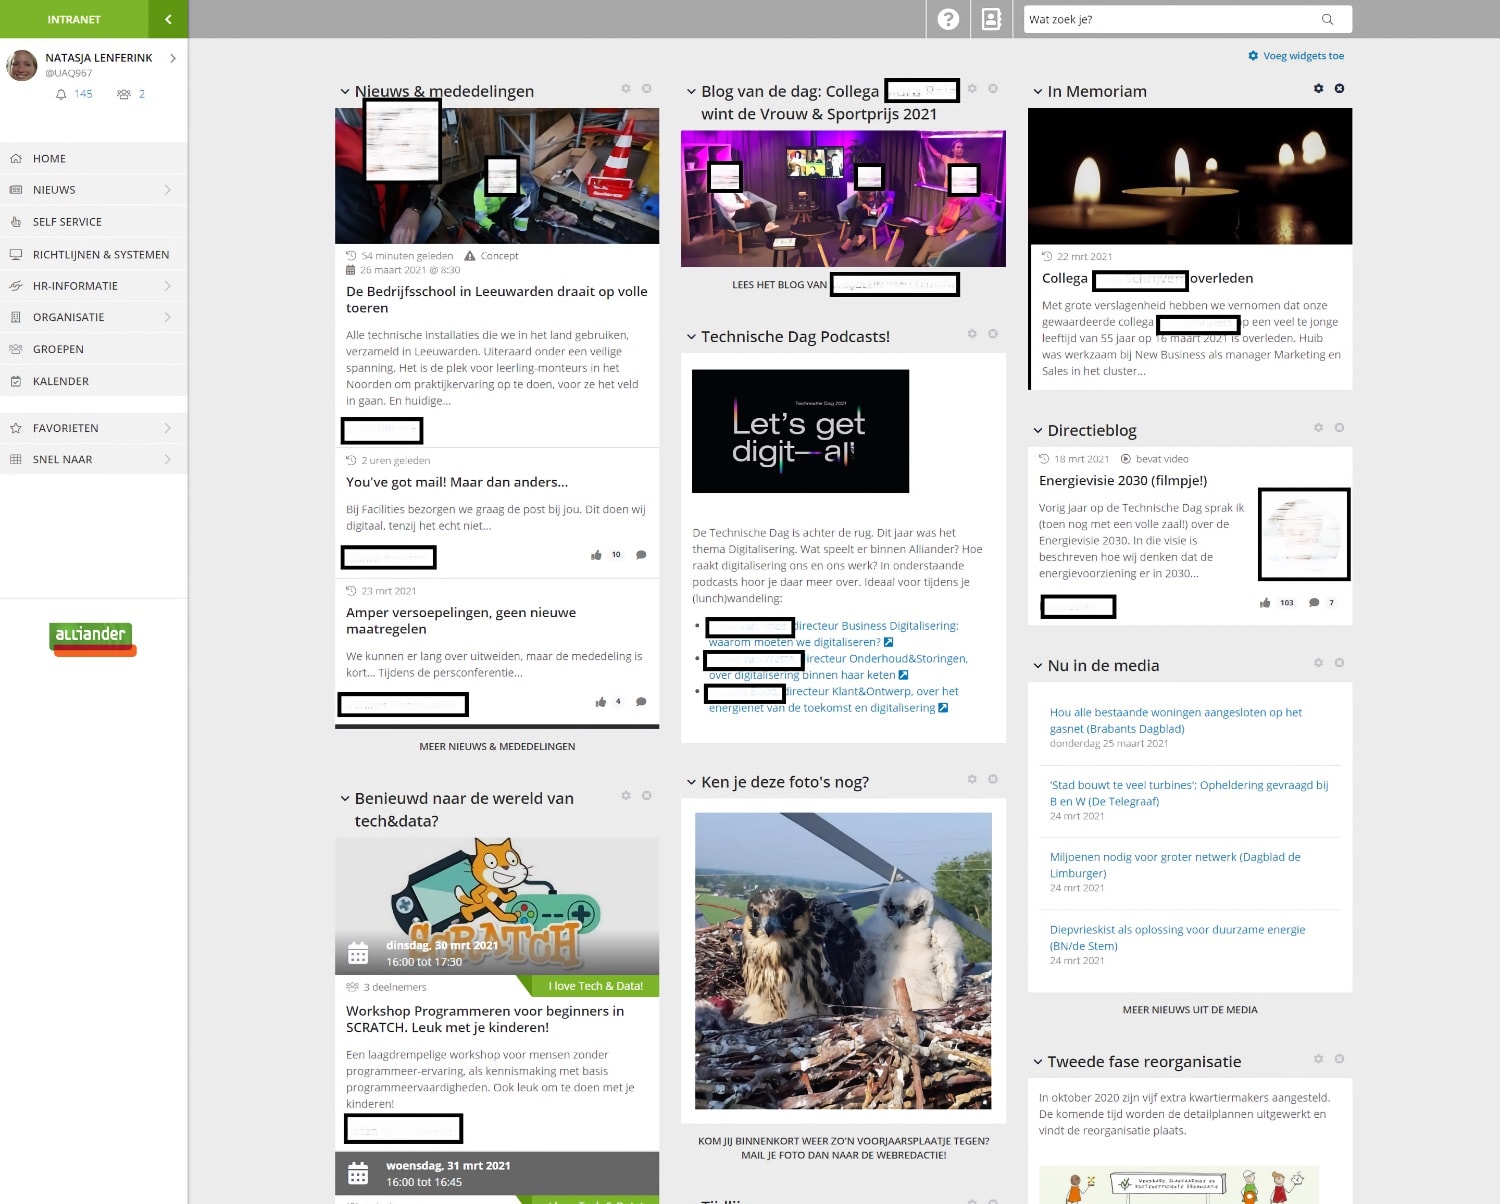Click the Kalender calendar icon in sidebar

click(16, 381)
